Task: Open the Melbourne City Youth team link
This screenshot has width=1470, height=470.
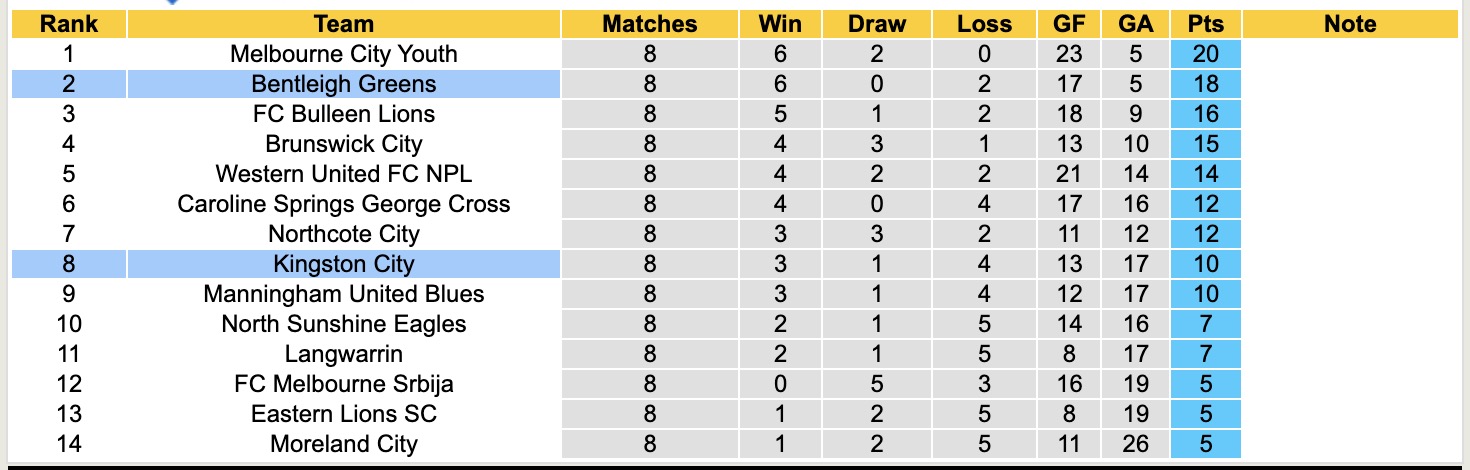Action: 343,54
